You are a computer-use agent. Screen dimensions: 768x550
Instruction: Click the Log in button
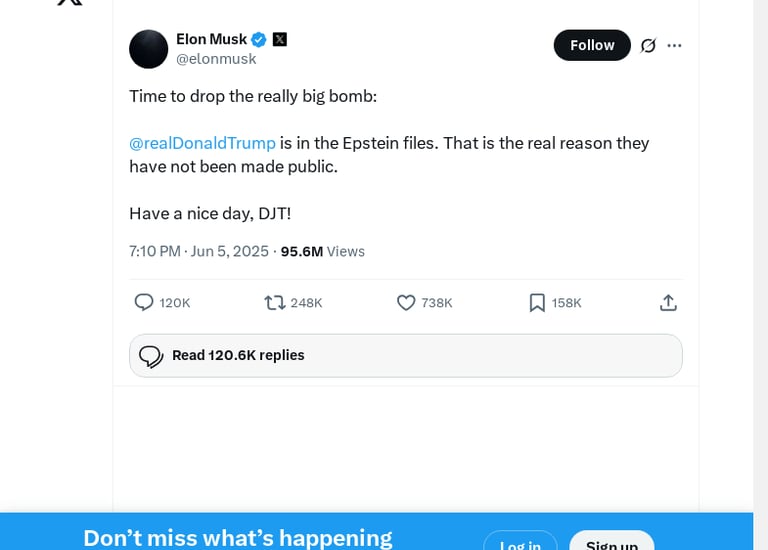520,543
